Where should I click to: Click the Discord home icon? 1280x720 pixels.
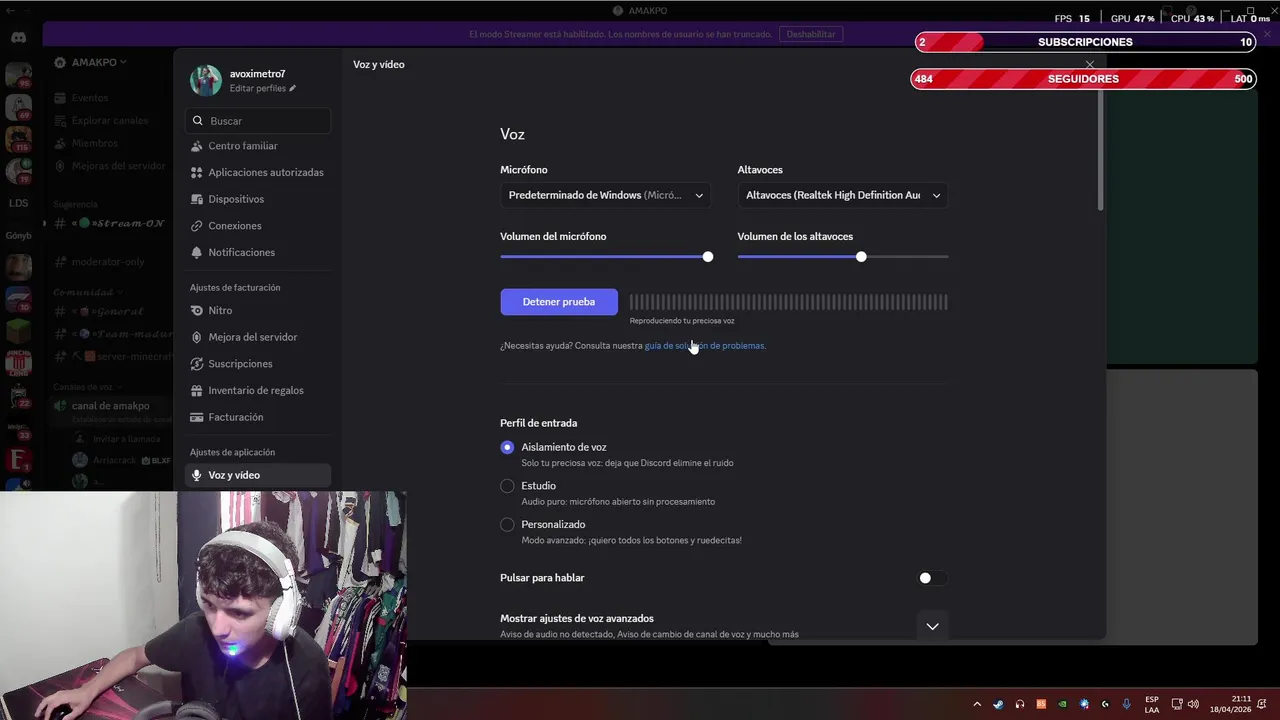(19, 37)
